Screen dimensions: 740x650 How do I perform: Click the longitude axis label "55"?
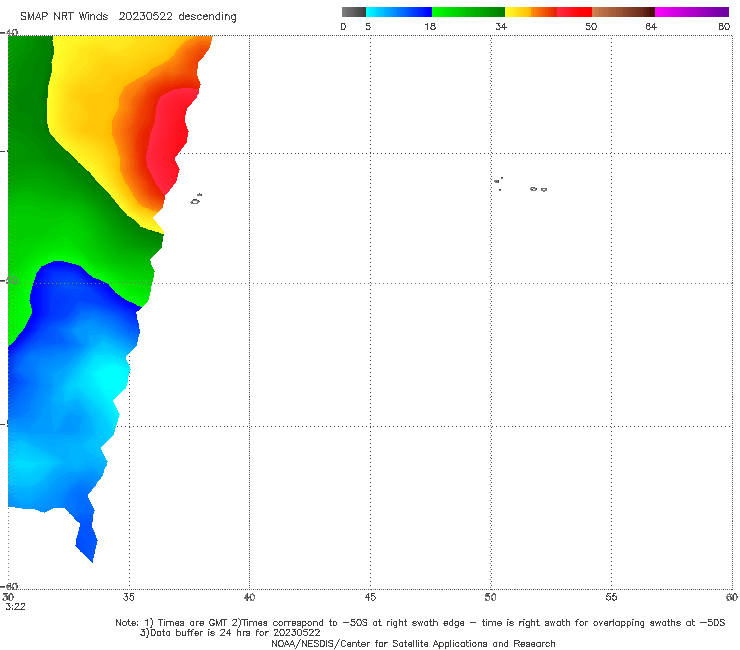[x=611, y=597]
